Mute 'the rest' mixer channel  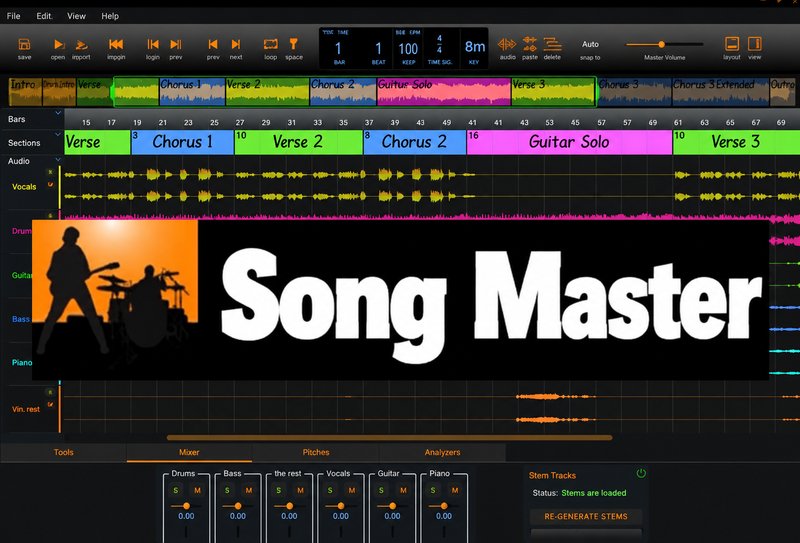click(x=301, y=490)
